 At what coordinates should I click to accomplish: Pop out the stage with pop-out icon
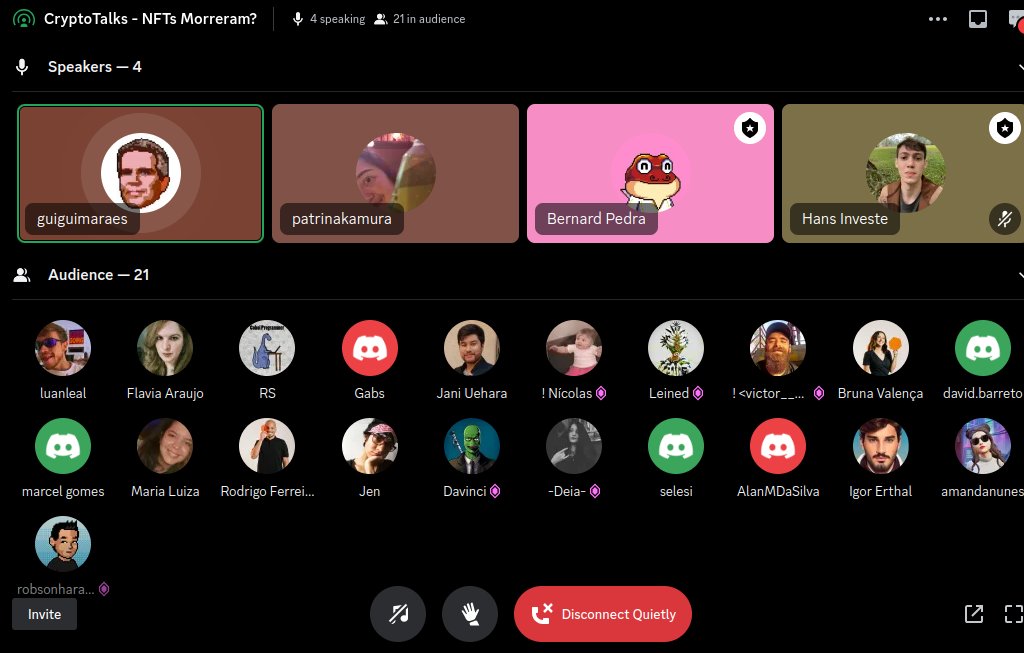click(974, 614)
